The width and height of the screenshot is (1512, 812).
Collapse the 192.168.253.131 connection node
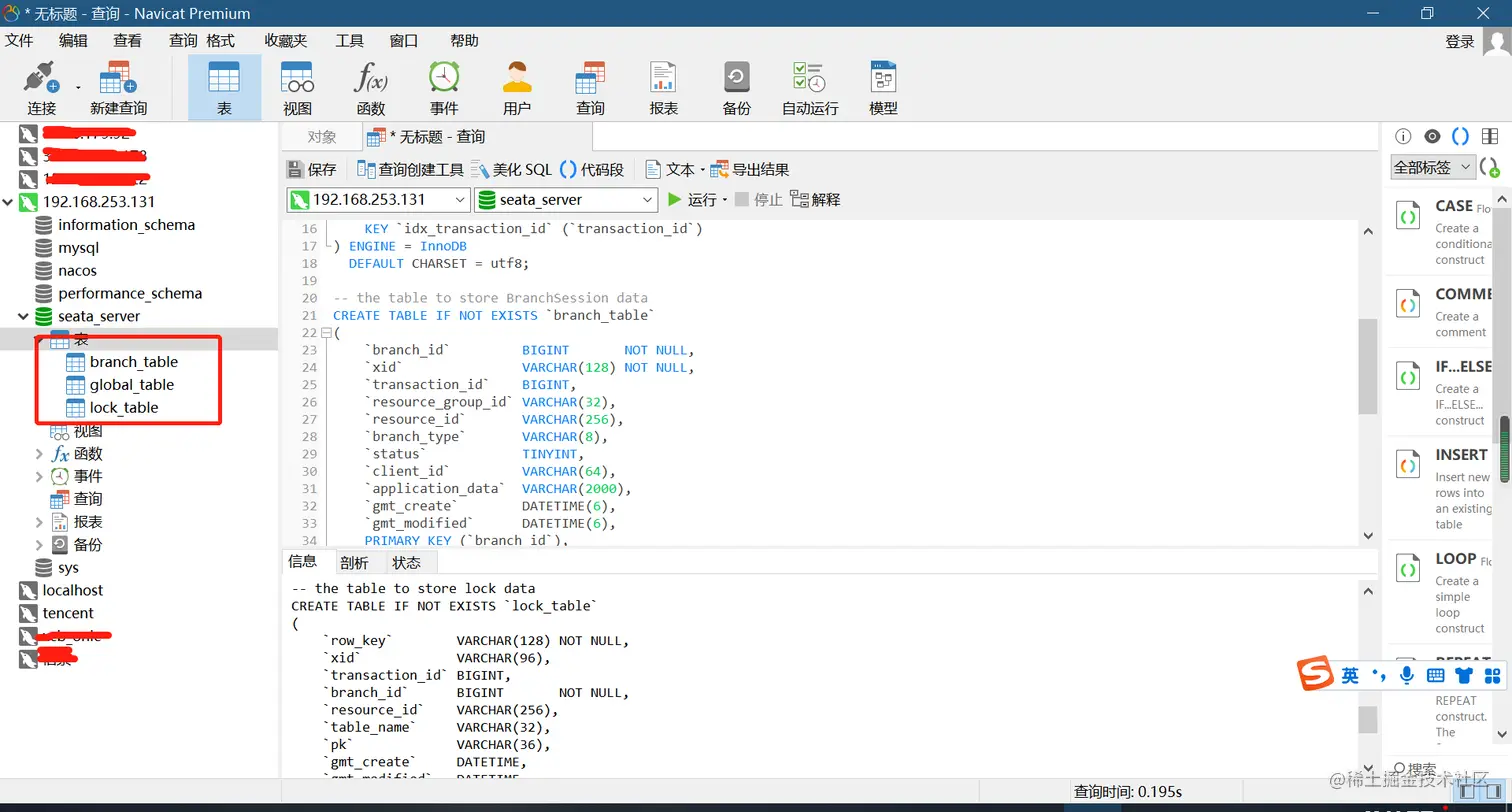9,202
